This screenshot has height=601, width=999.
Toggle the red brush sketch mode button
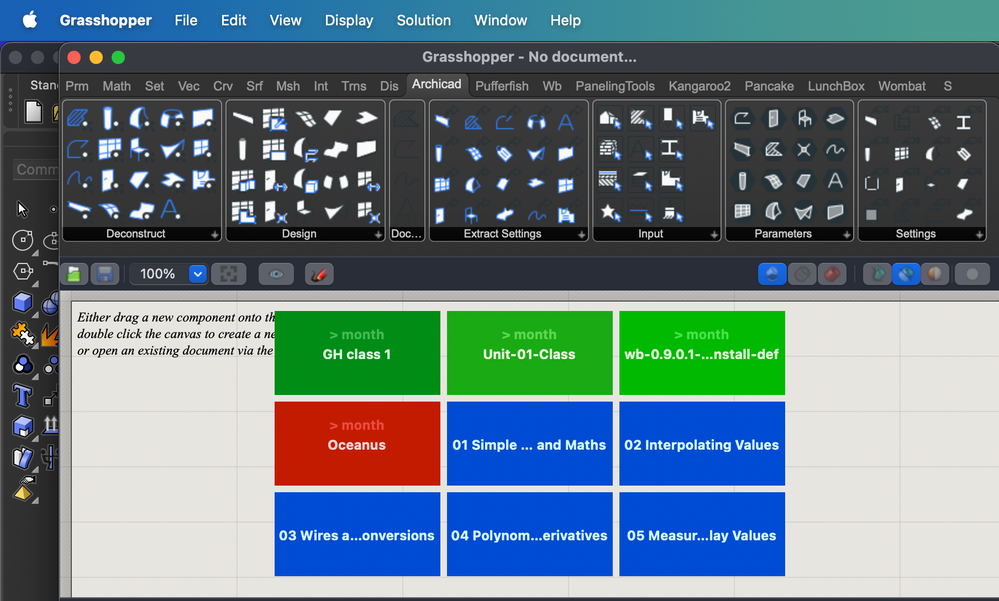319,274
